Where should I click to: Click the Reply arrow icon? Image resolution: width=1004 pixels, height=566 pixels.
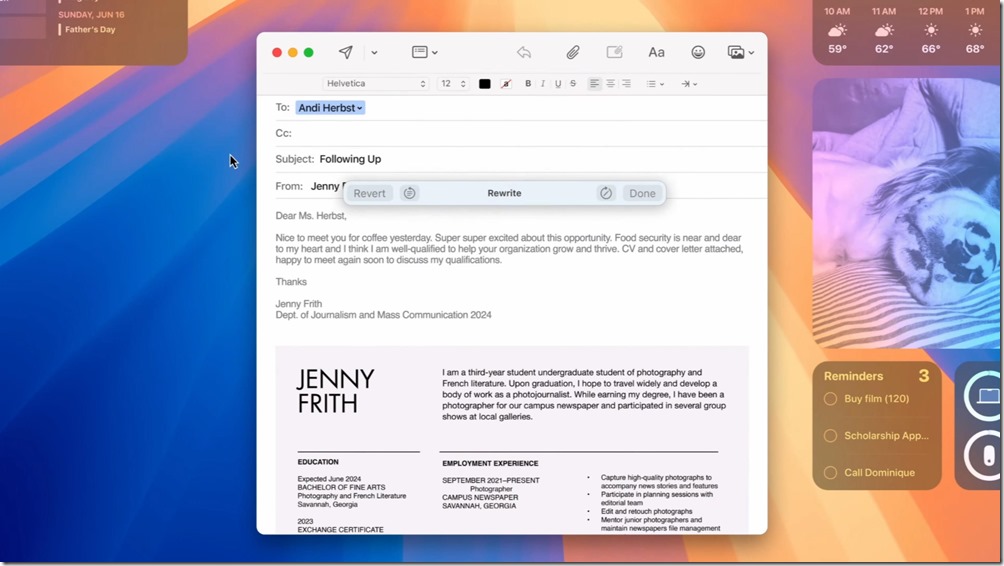point(523,53)
